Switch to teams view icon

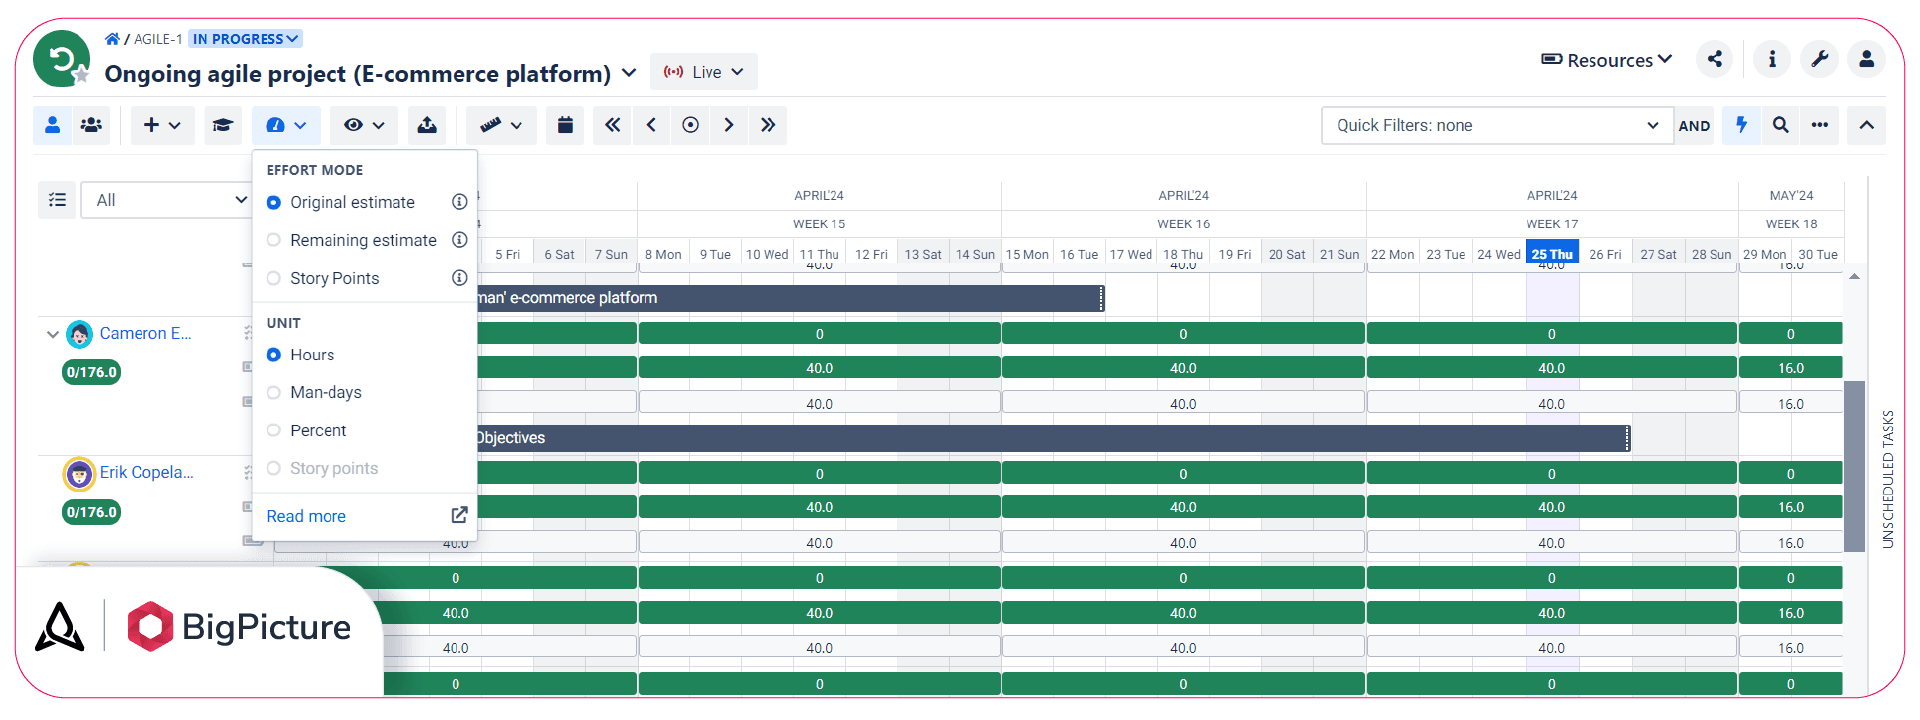point(91,125)
